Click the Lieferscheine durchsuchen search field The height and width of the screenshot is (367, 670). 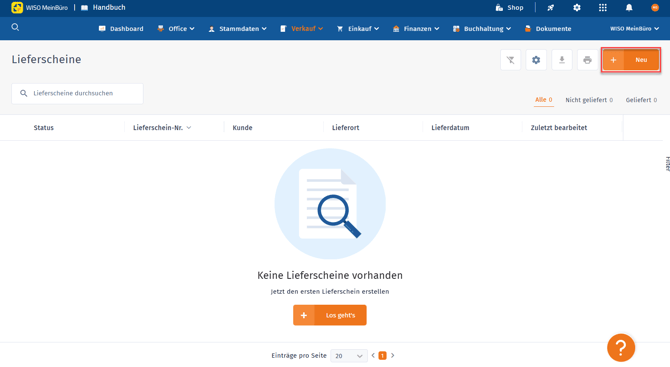coord(77,93)
